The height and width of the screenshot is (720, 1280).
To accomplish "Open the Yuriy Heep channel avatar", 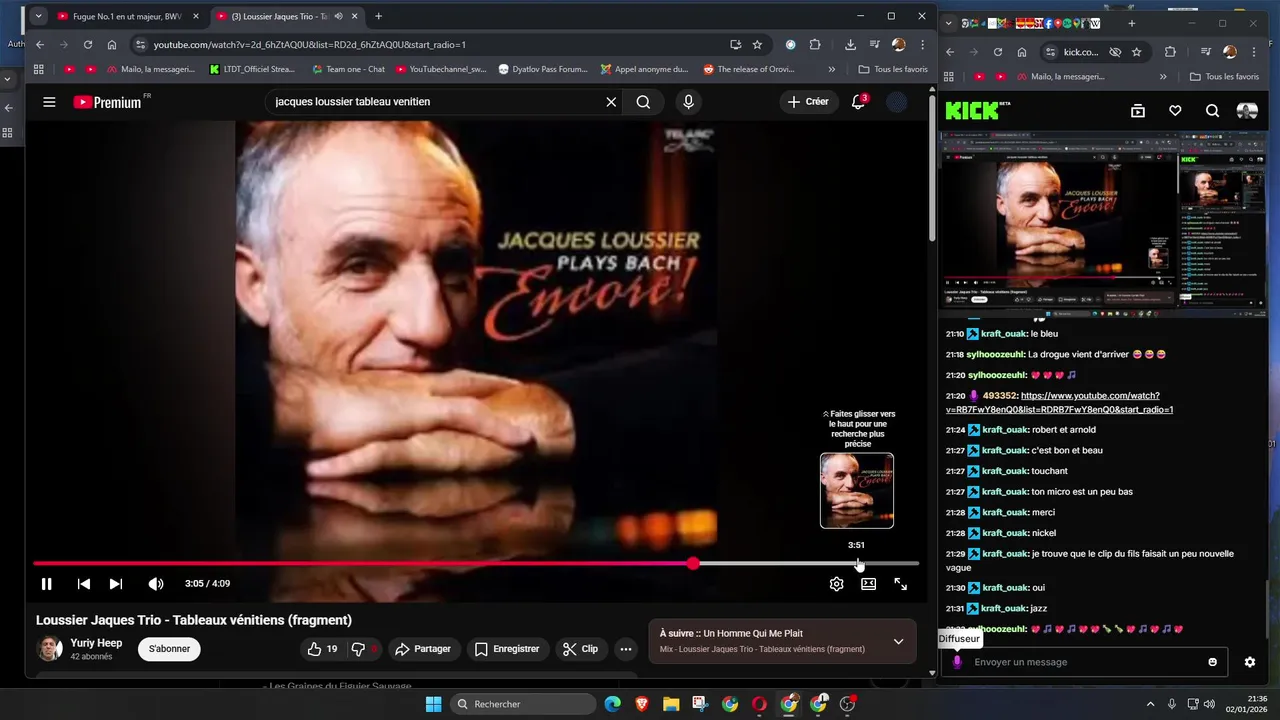I will 49,649.
